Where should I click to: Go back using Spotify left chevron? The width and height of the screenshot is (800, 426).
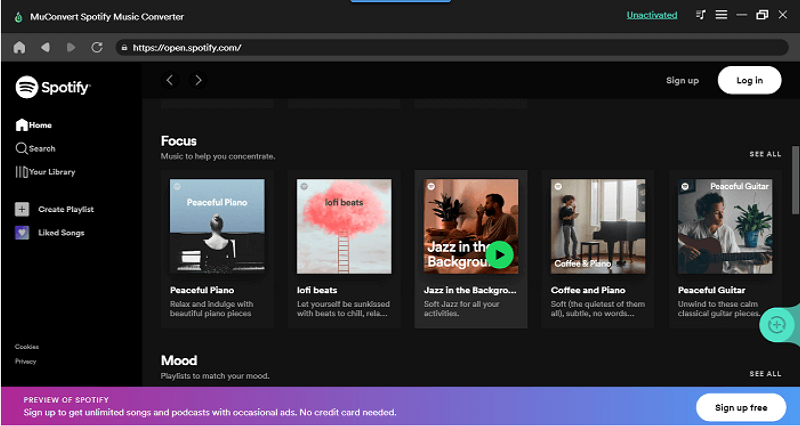(x=170, y=80)
